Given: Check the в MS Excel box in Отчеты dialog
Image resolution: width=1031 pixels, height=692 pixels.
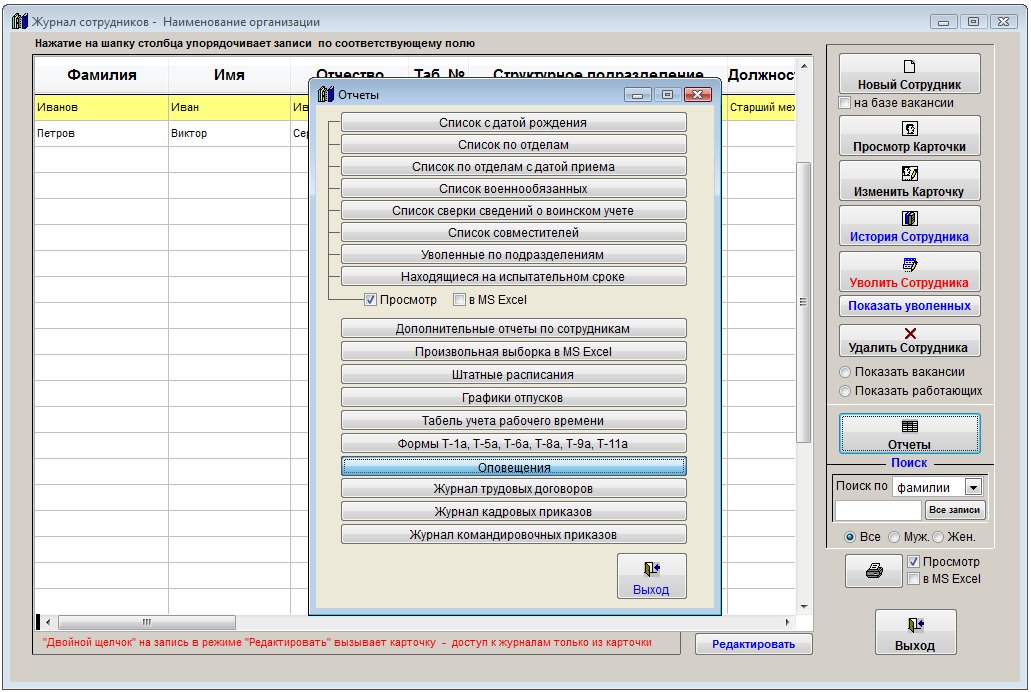Looking at the screenshot, I should click(x=459, y=299).
